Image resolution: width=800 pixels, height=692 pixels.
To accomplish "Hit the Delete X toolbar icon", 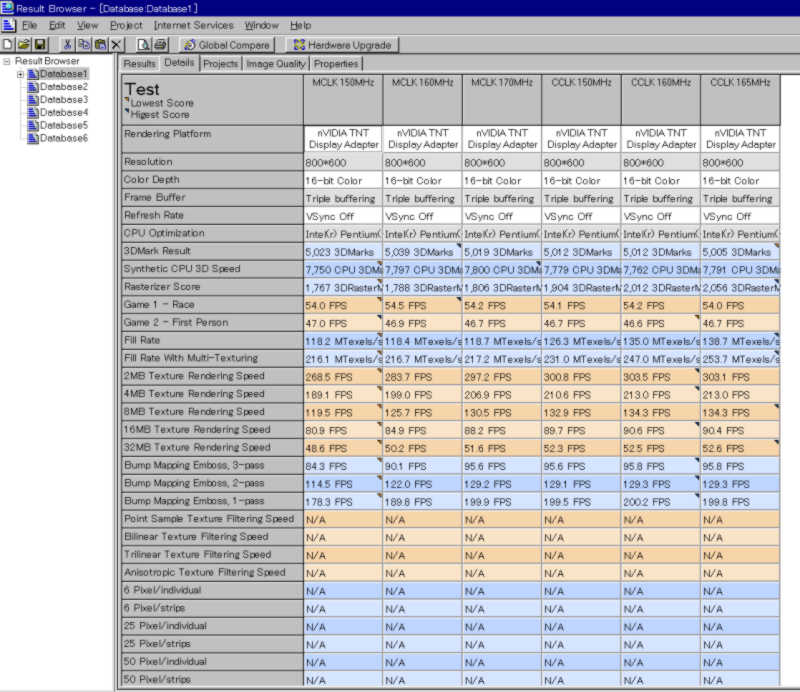I will pos(117,45).
